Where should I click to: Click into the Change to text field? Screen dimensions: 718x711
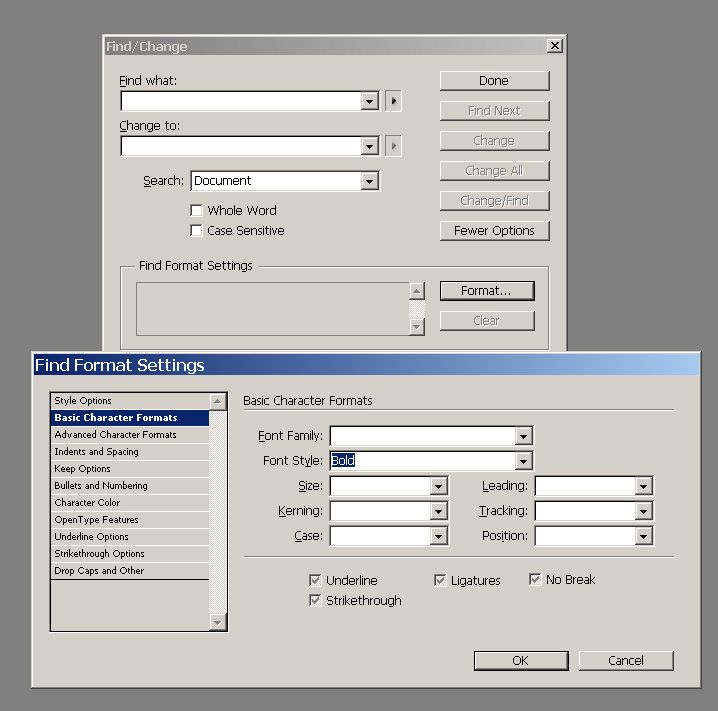tap(241, 147)
